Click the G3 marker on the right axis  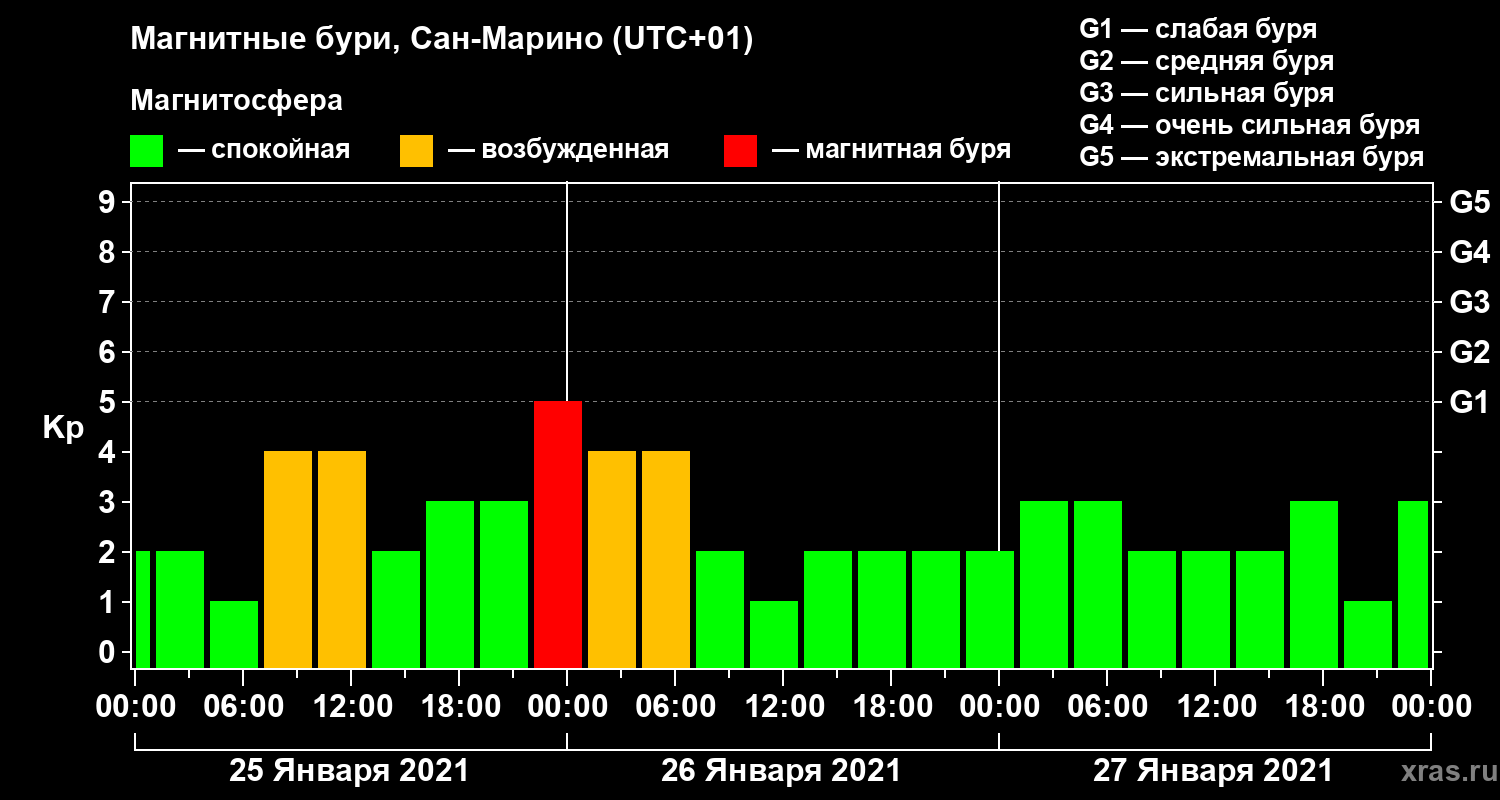coord(1469,302)
